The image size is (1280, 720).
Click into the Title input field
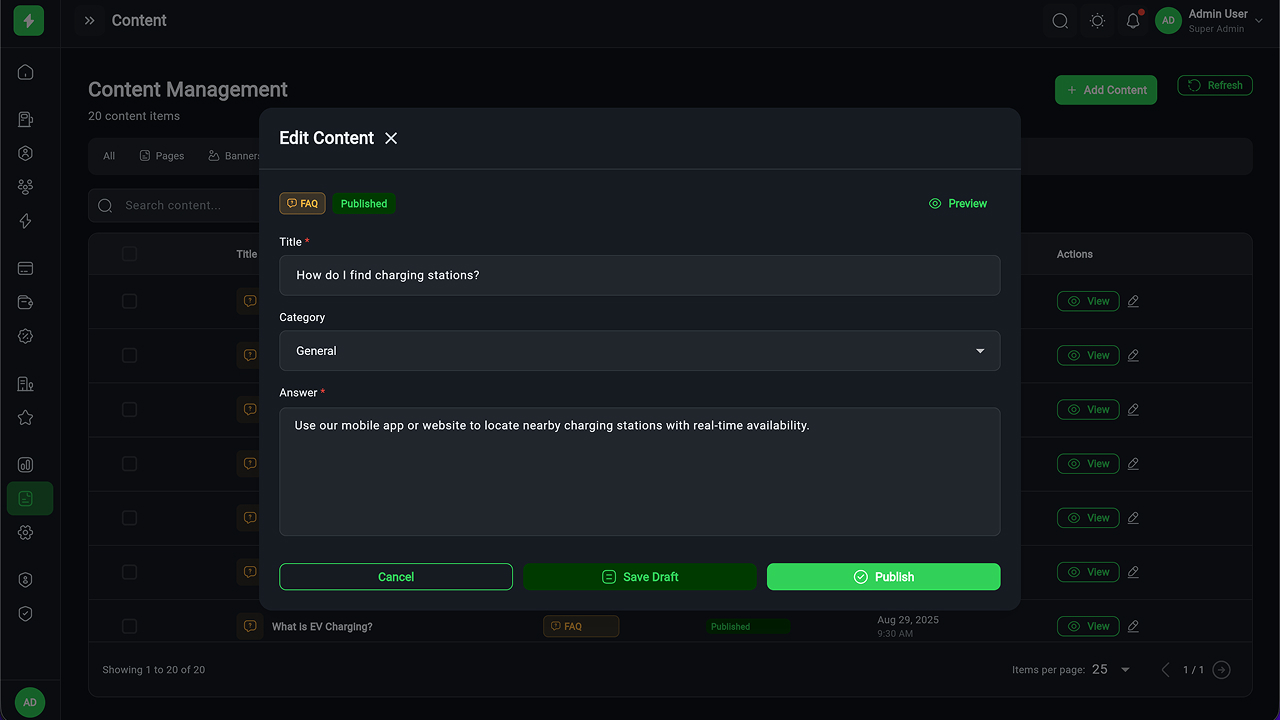639,275
